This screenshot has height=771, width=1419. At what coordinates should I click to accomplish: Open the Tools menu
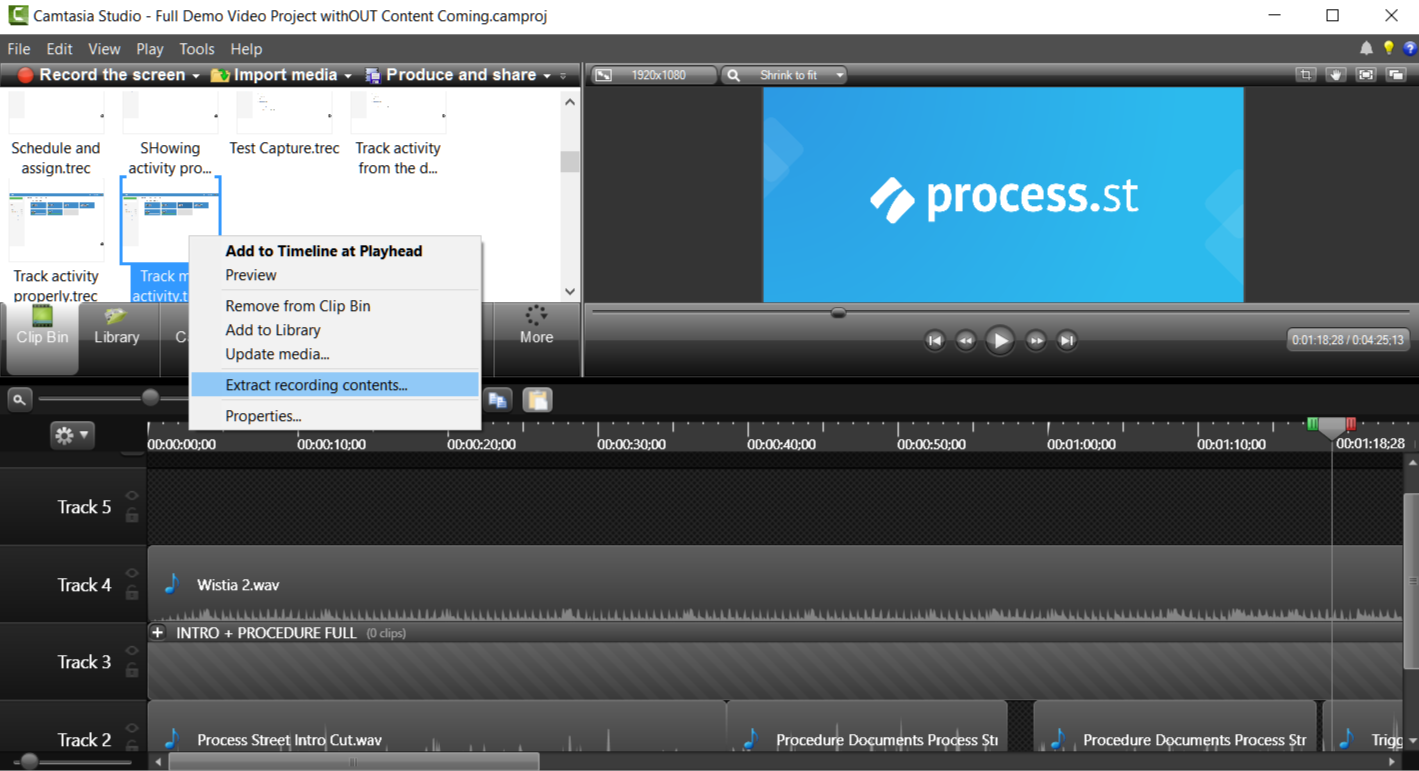tap(197, 49)
